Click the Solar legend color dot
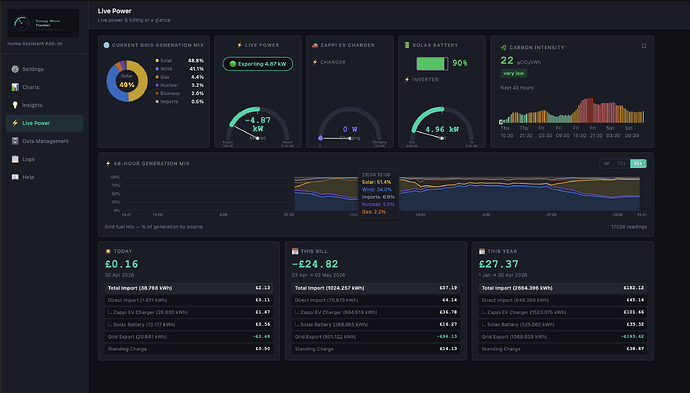 coord(157,60)
